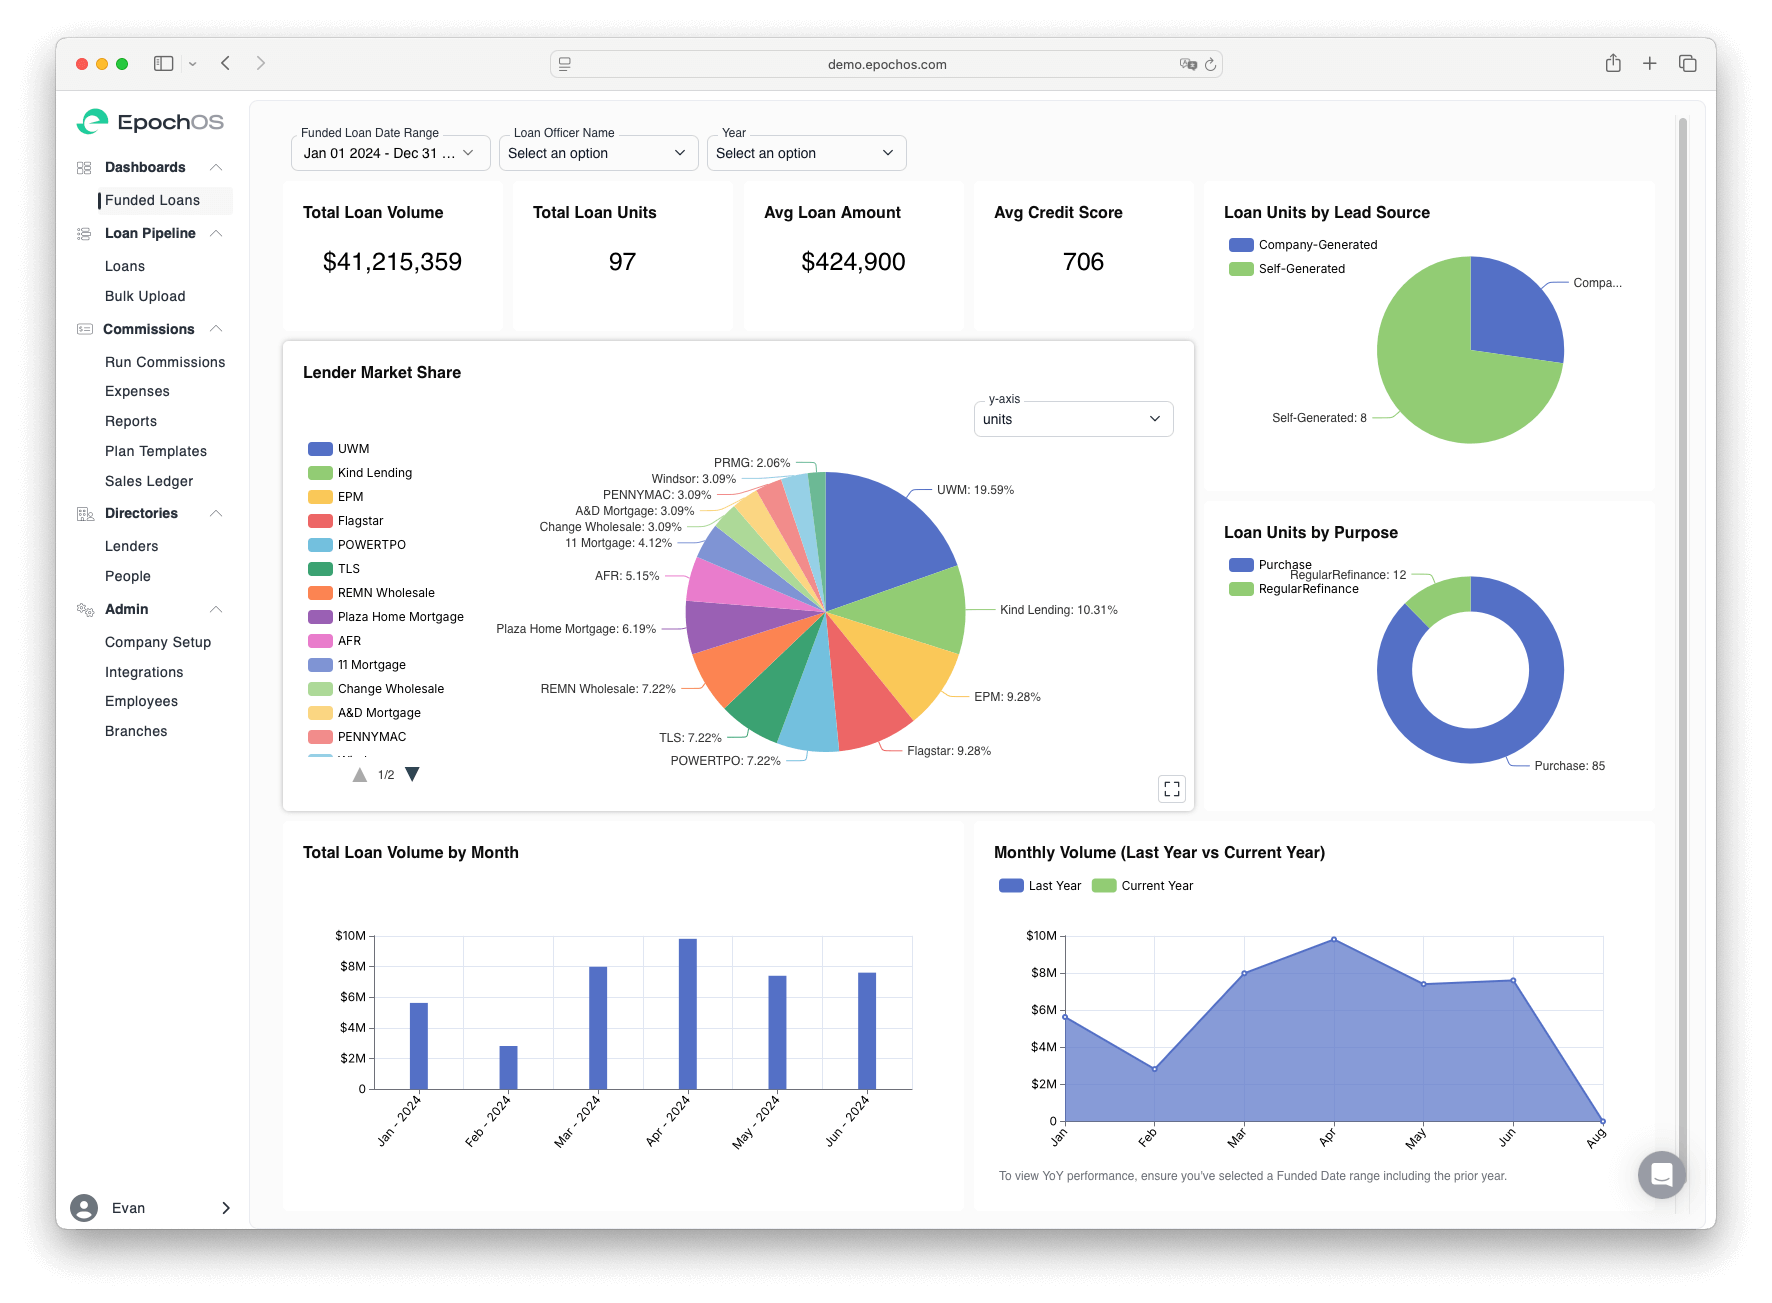Screen dimensions: 1772x1303
Task: Open the Sales Ledger page
Action: coord(149,481)
